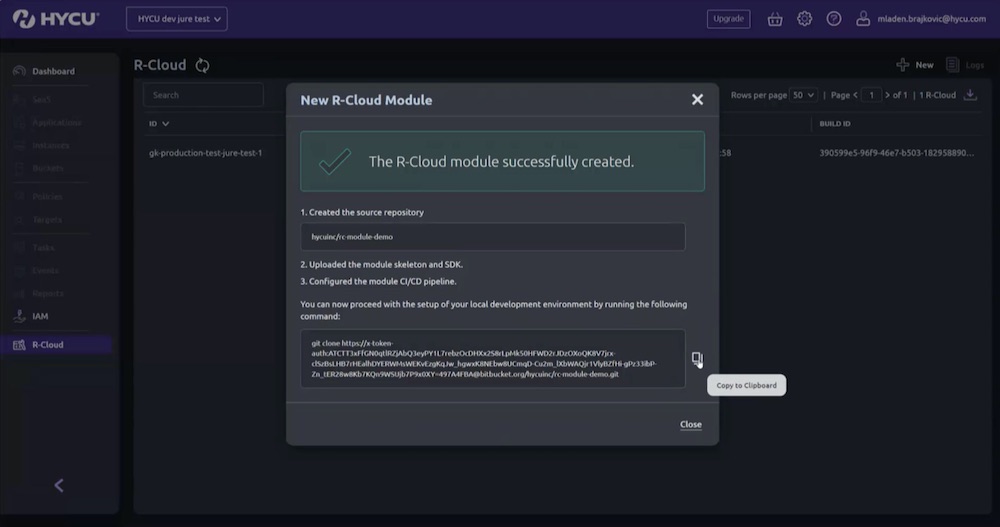The image size is (1000, 527).
Task: Open the settings gear icon
Action: tap(804, 19)
